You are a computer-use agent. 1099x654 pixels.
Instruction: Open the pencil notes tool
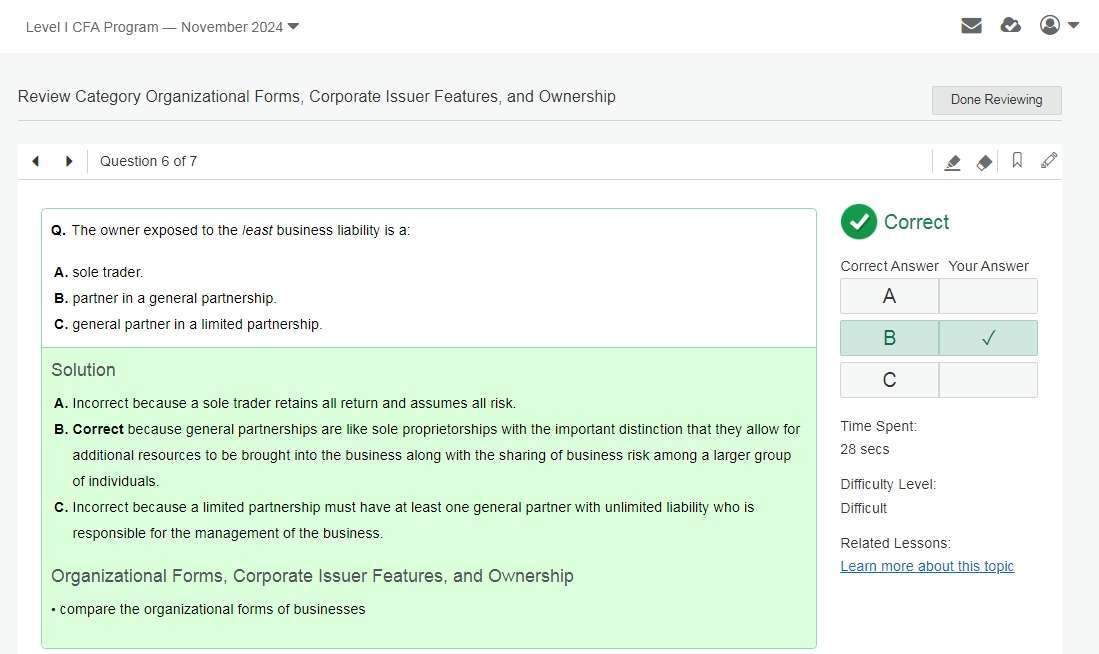(x=1048, y=161)
